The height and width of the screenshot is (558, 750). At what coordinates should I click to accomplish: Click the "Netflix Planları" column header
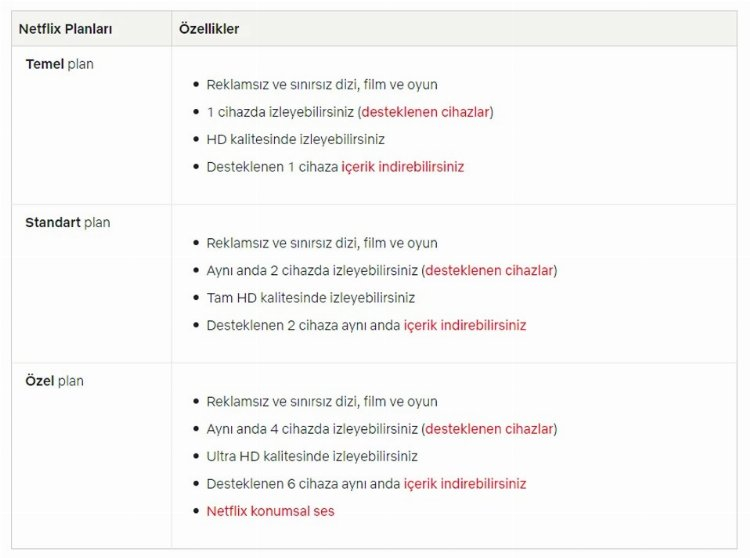[66, 29]
